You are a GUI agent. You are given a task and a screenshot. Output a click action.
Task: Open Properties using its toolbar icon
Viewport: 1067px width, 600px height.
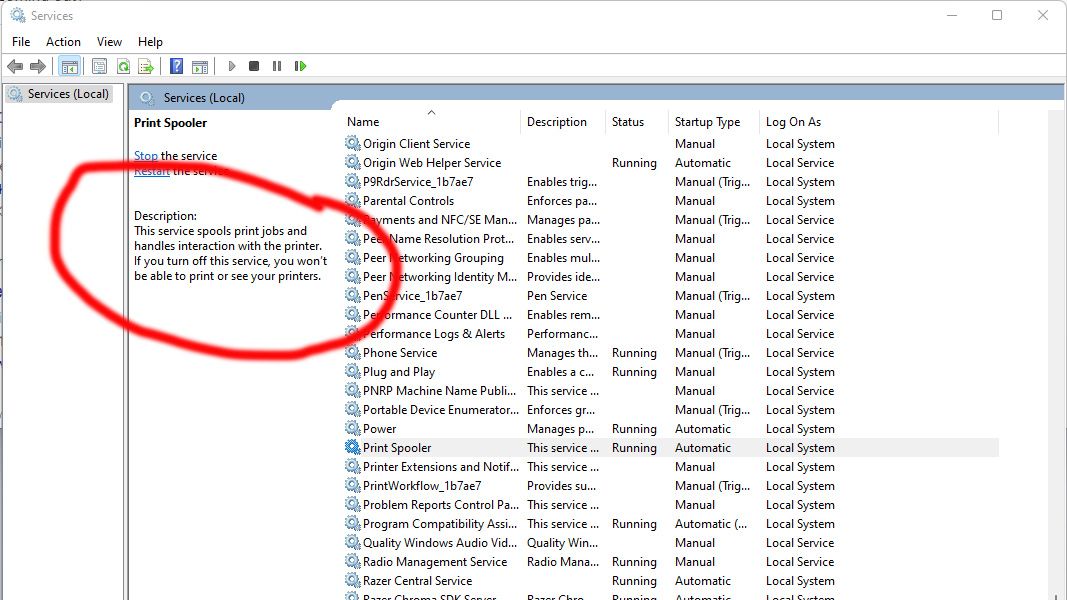[99, 66]
